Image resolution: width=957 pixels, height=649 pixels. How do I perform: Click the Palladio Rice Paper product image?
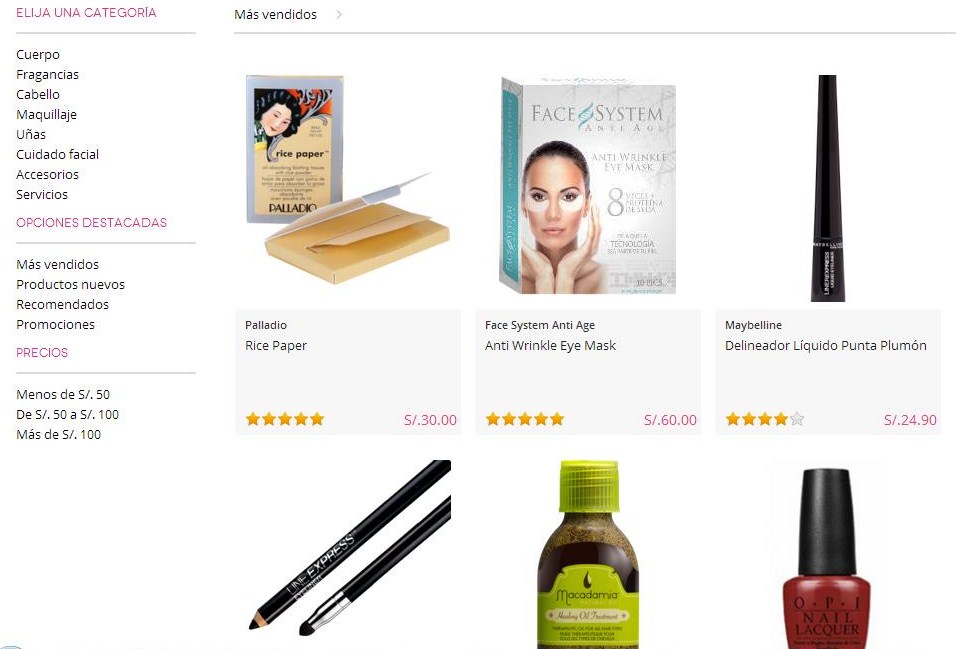(x=348, y=179)
